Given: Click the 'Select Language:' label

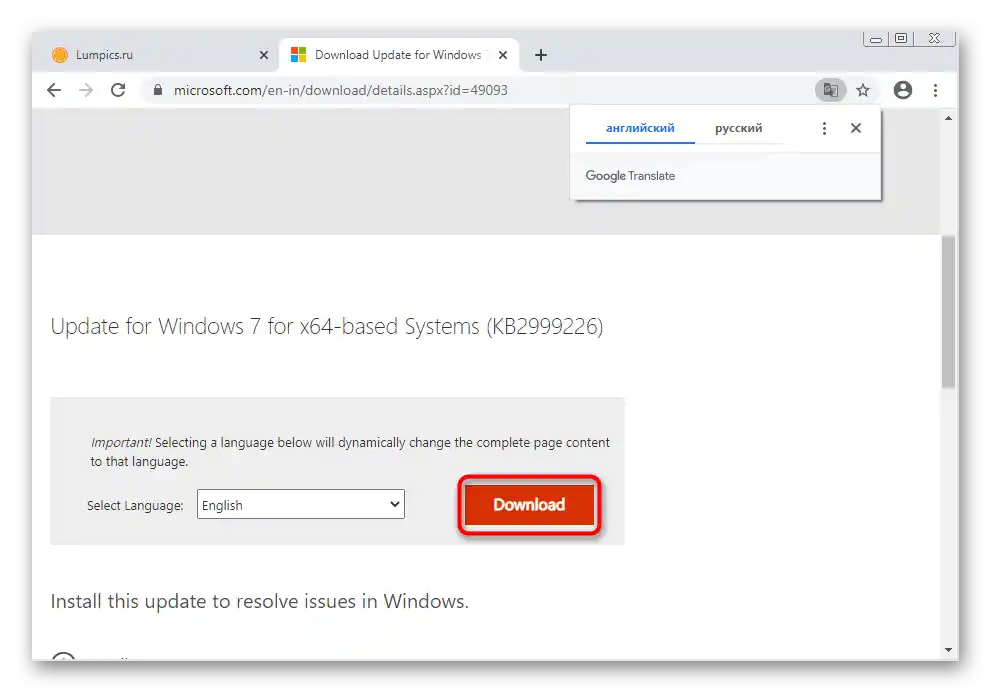Looking at the screenshot, I should click(x=135, y=506).
